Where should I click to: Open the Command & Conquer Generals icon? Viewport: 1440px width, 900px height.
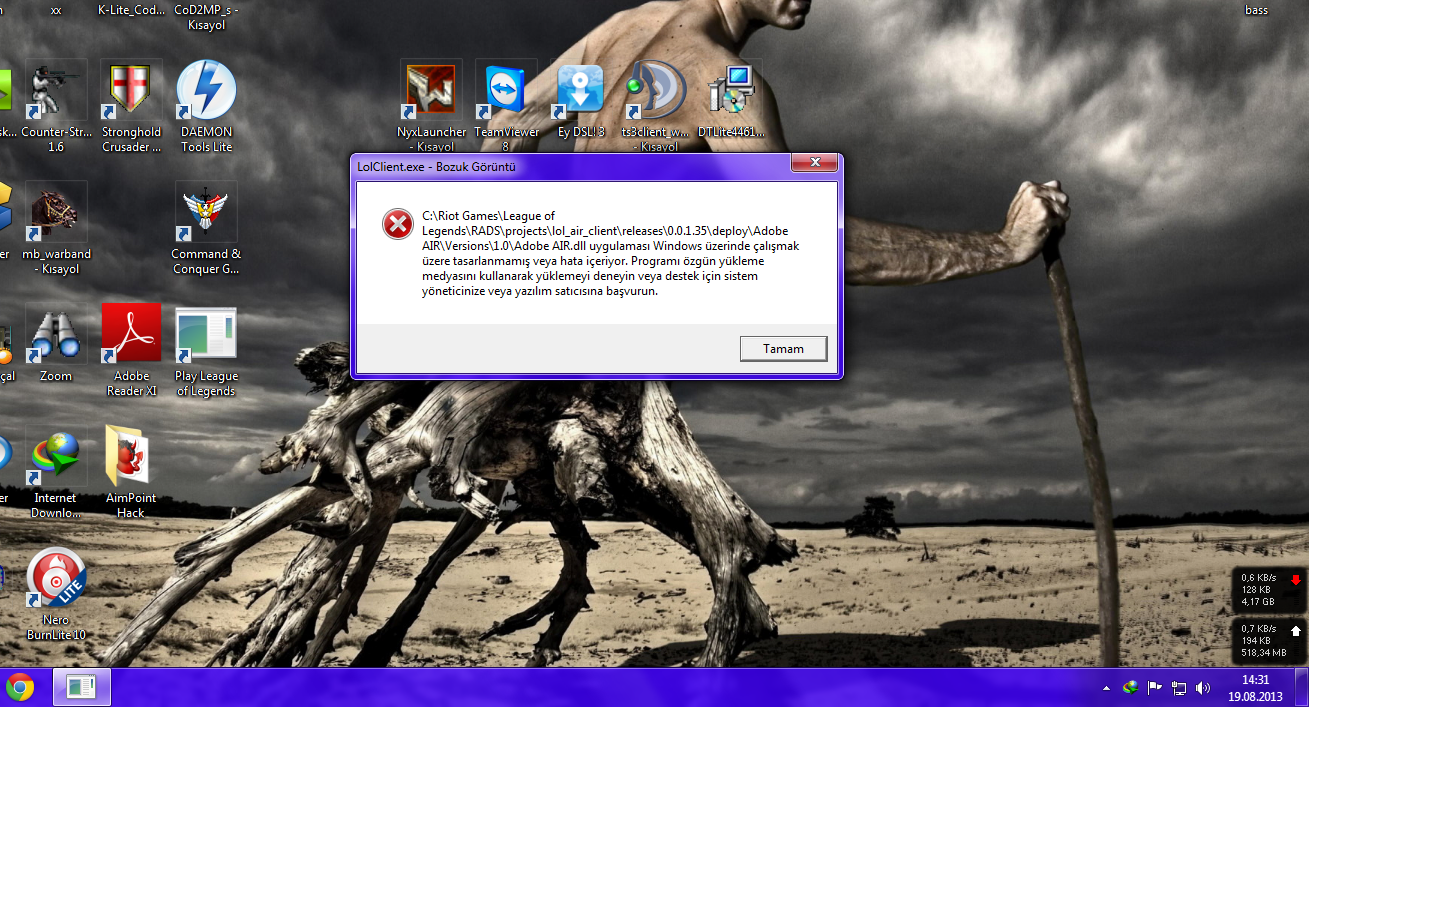coord(206,228)
